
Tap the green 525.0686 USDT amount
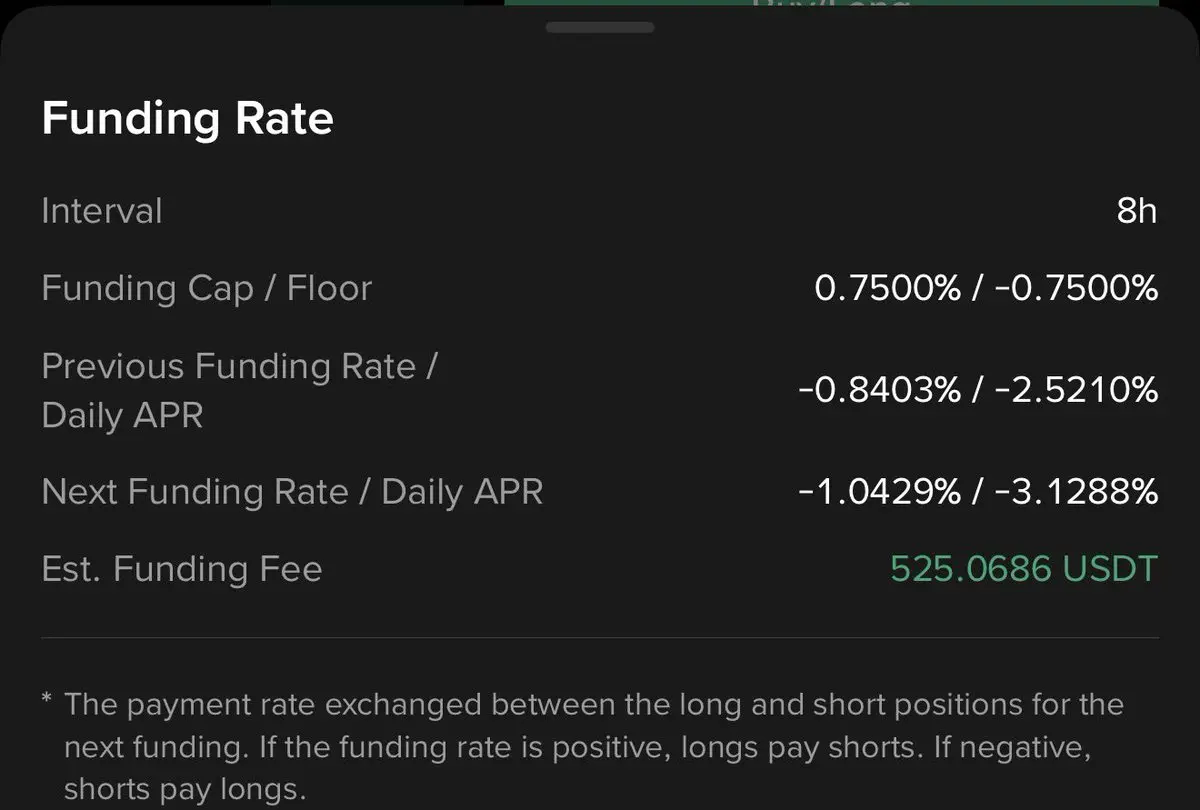coord(1023,569)
